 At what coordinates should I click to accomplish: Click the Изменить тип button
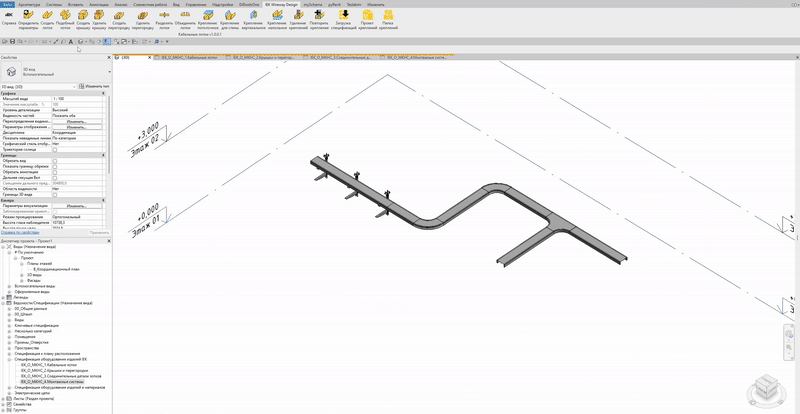click(x=95, y=87)
